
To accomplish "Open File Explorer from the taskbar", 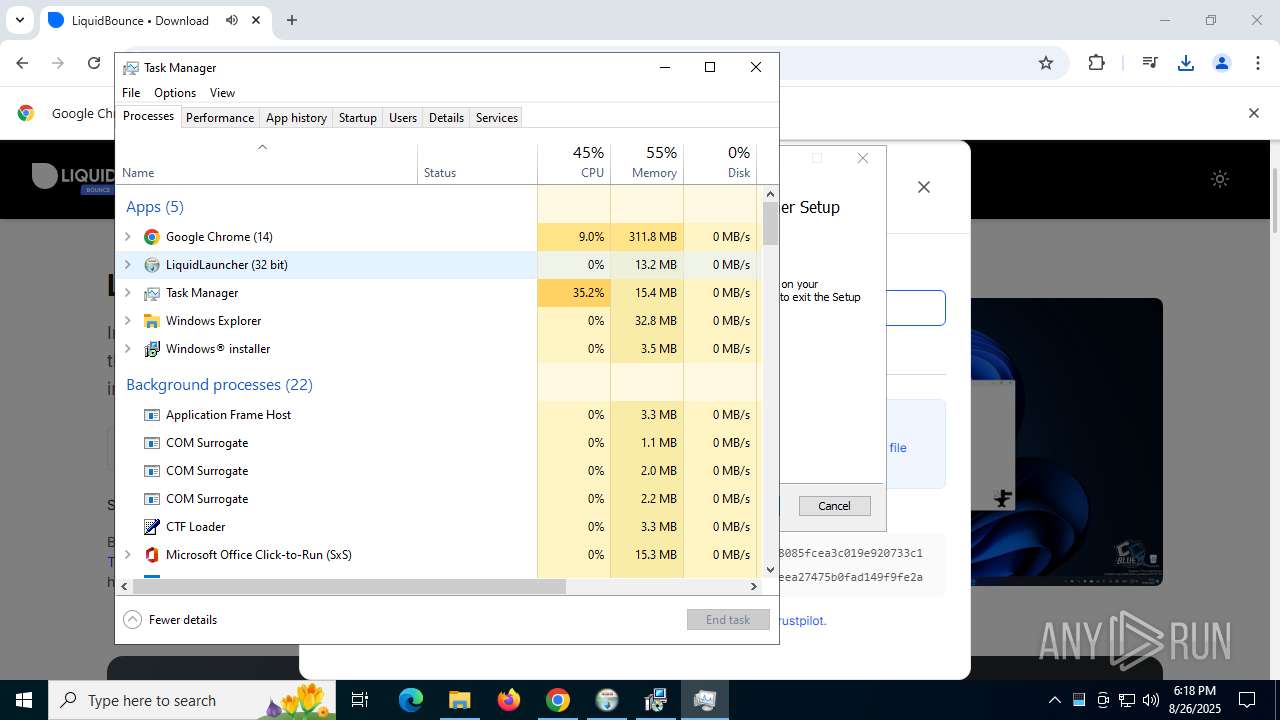I will [x=459, y=700].
